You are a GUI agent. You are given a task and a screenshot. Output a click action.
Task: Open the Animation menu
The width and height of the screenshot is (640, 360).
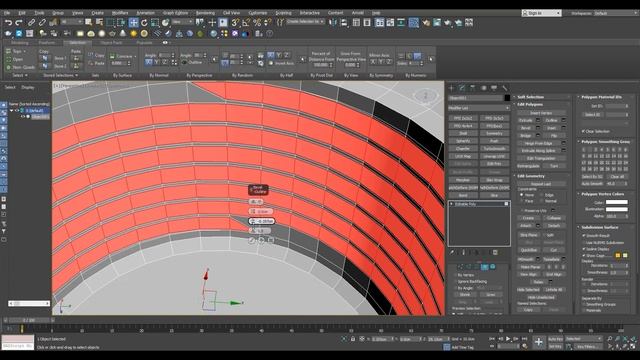145,13
